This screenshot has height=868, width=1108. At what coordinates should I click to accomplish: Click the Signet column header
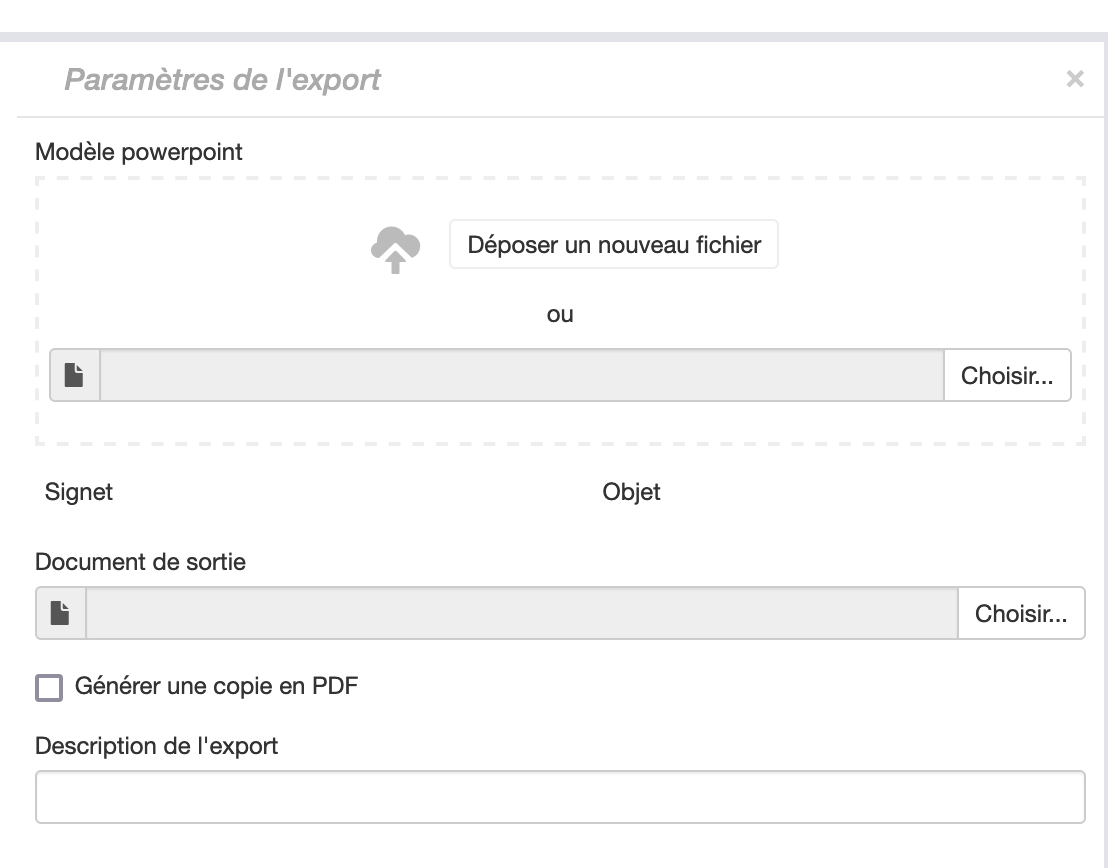click(79, 492)
